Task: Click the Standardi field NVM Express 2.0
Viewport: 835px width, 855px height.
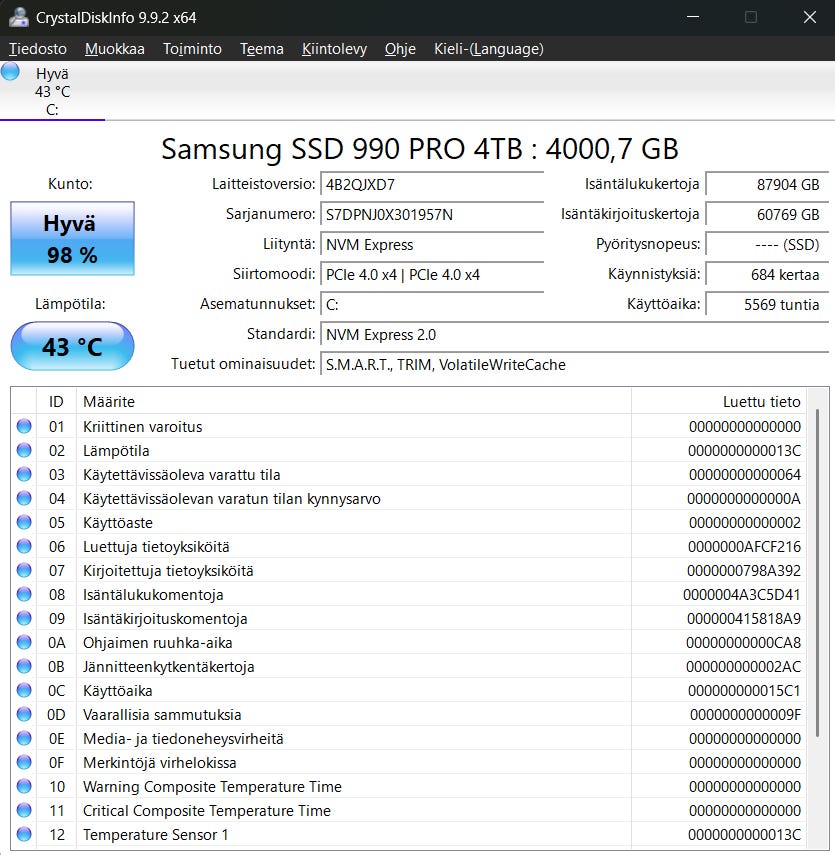Action: click(x=575, y=334)
